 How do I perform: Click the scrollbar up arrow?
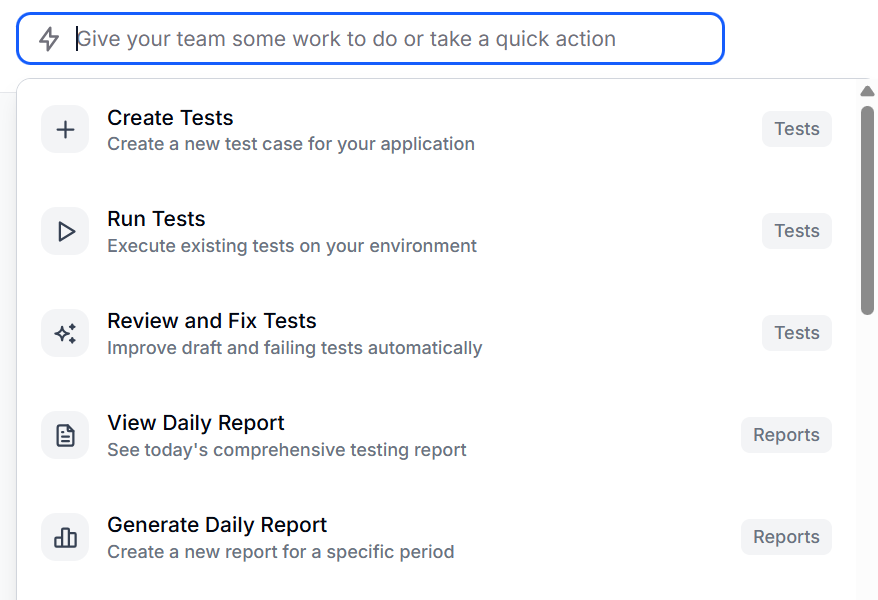pos(868,90)
